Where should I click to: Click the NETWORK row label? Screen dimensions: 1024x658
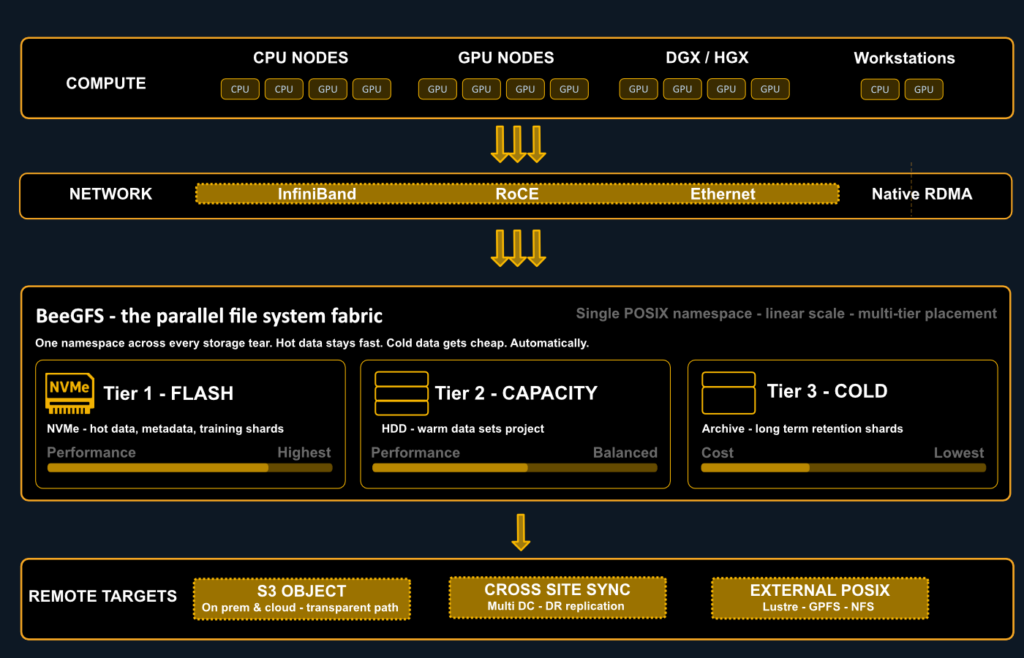[110, 194]
